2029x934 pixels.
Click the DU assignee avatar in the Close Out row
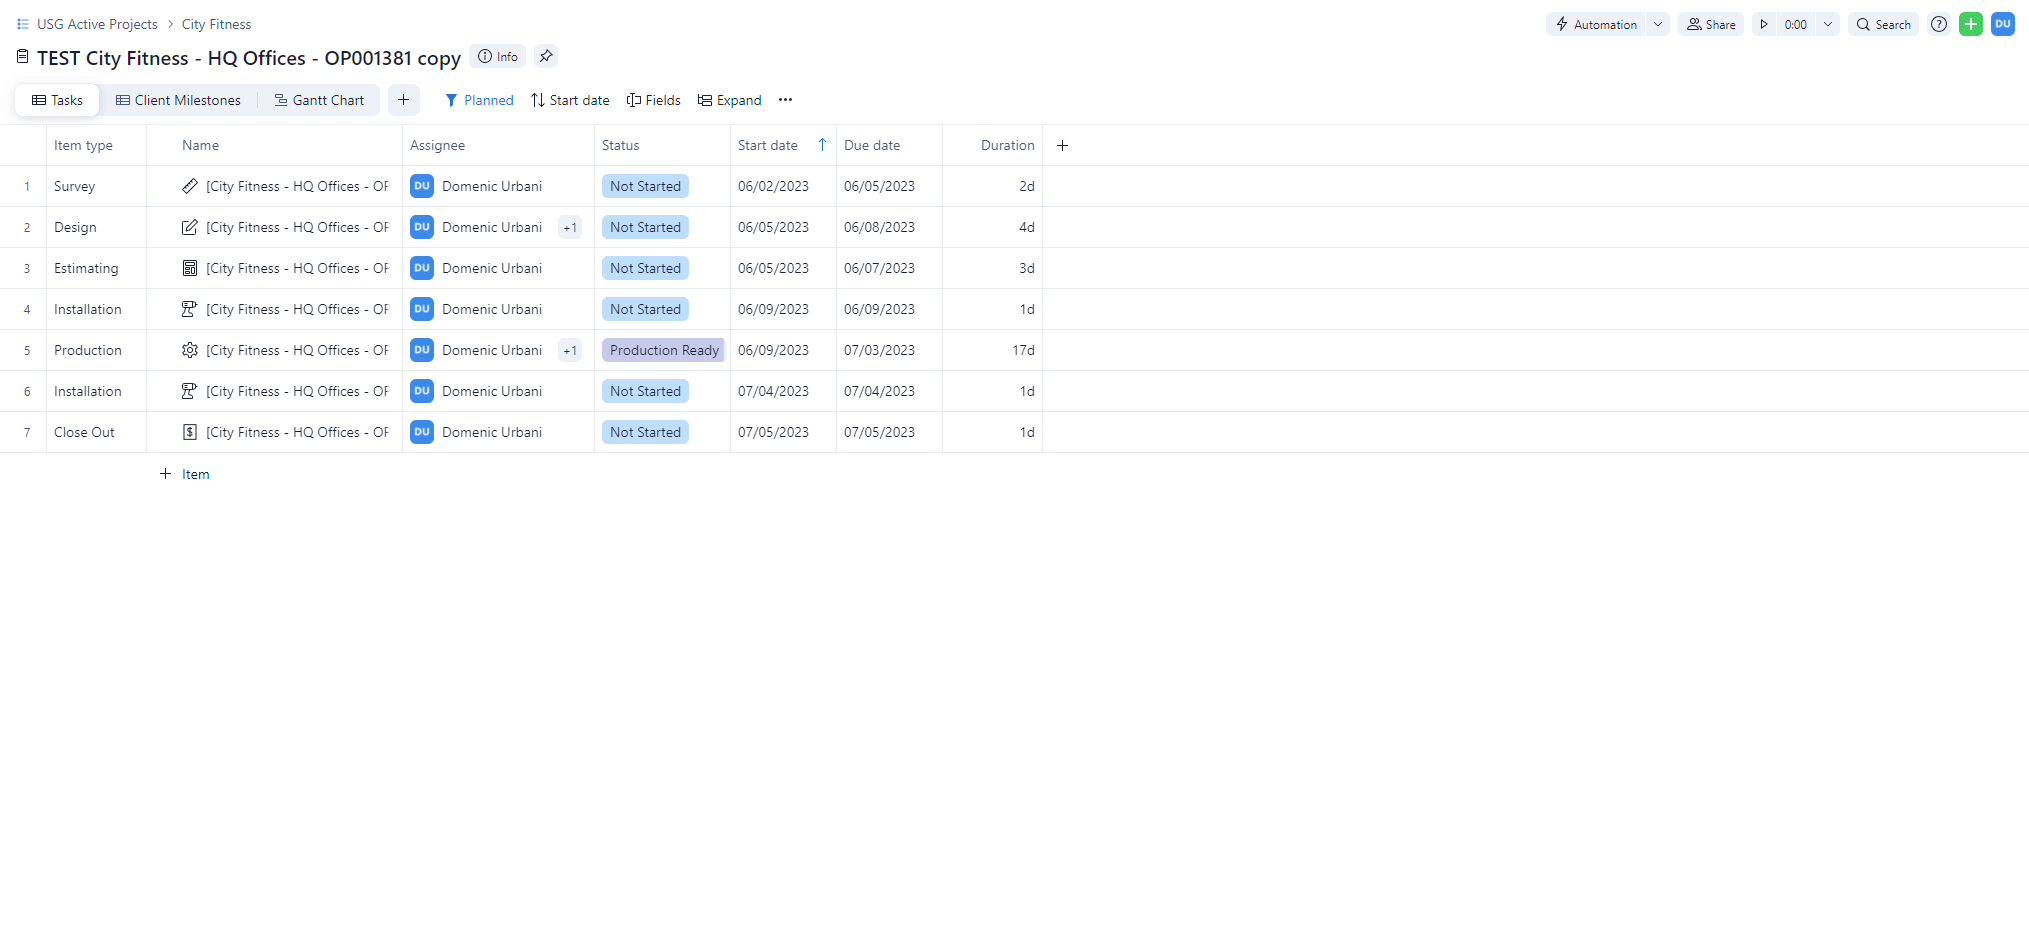coord(422,432)
